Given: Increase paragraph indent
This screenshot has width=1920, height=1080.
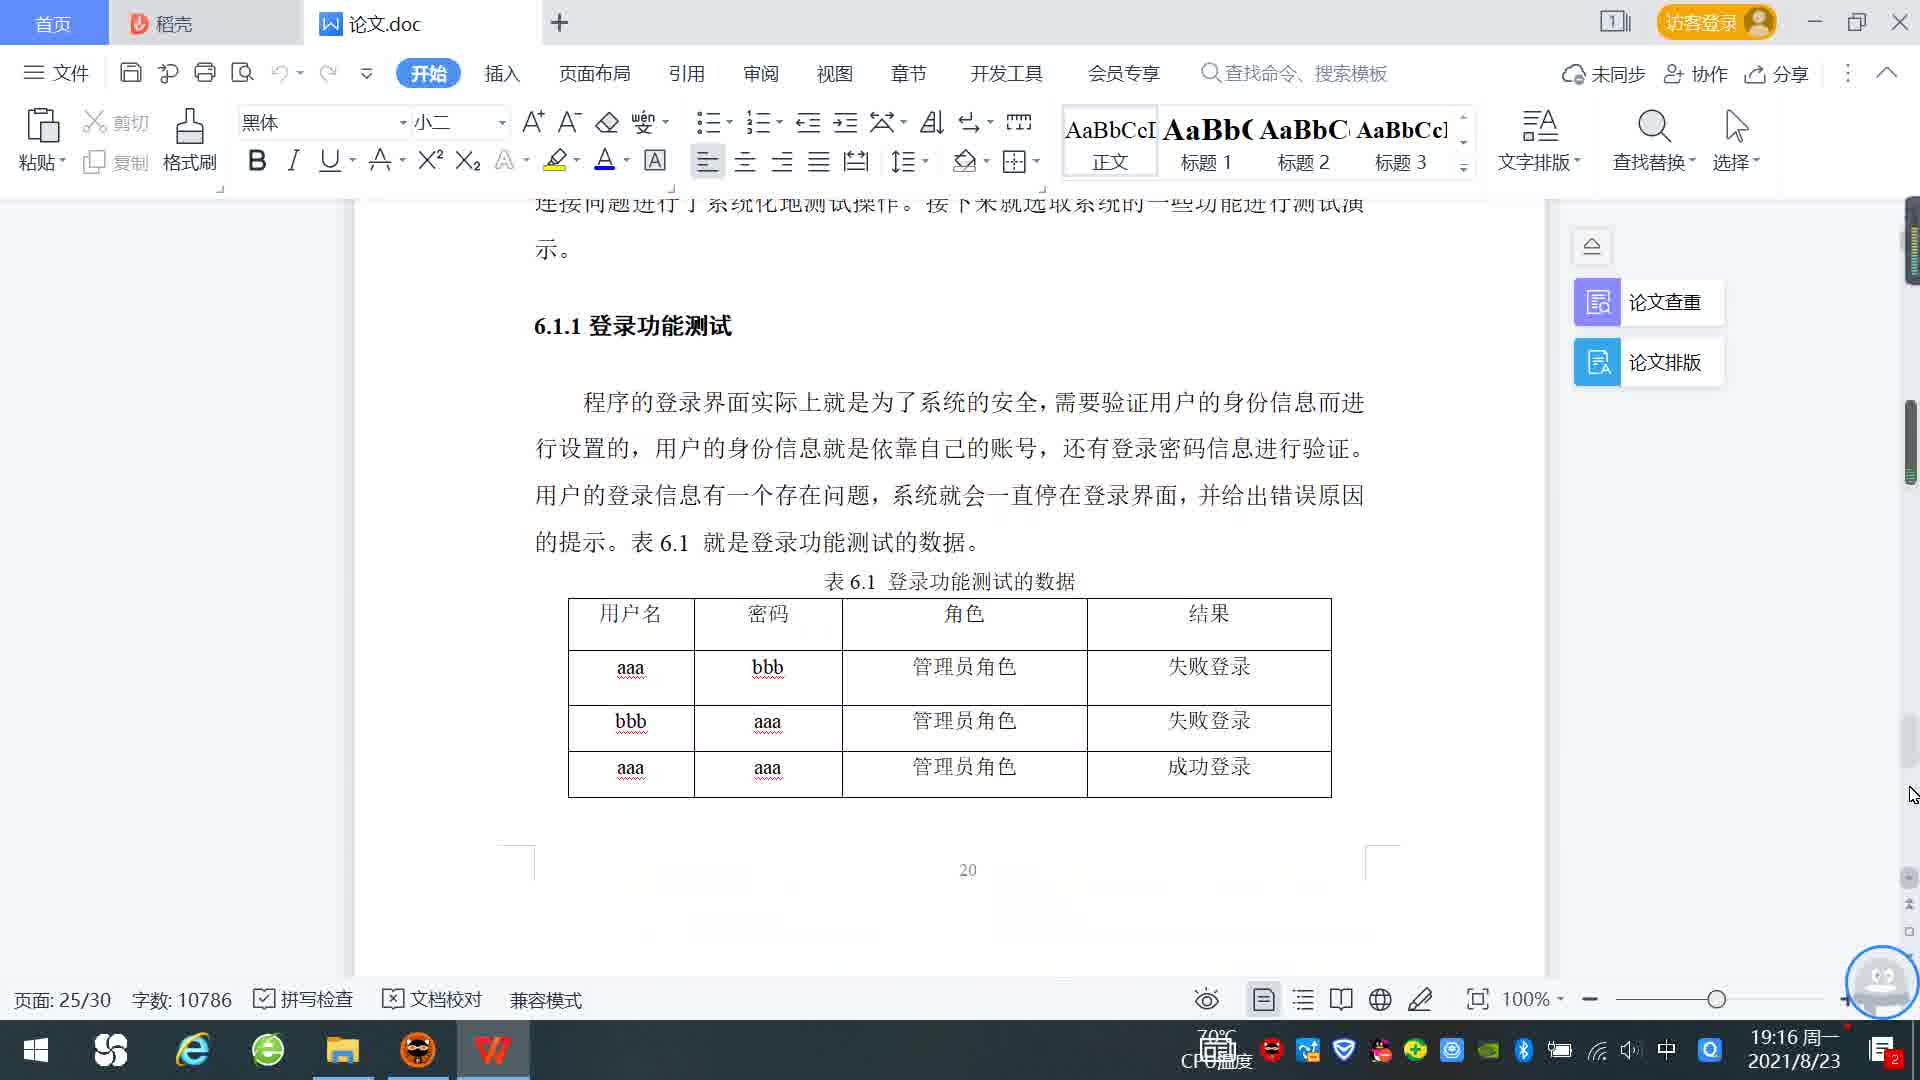Looking at the screenshot, I should point(846,122).
